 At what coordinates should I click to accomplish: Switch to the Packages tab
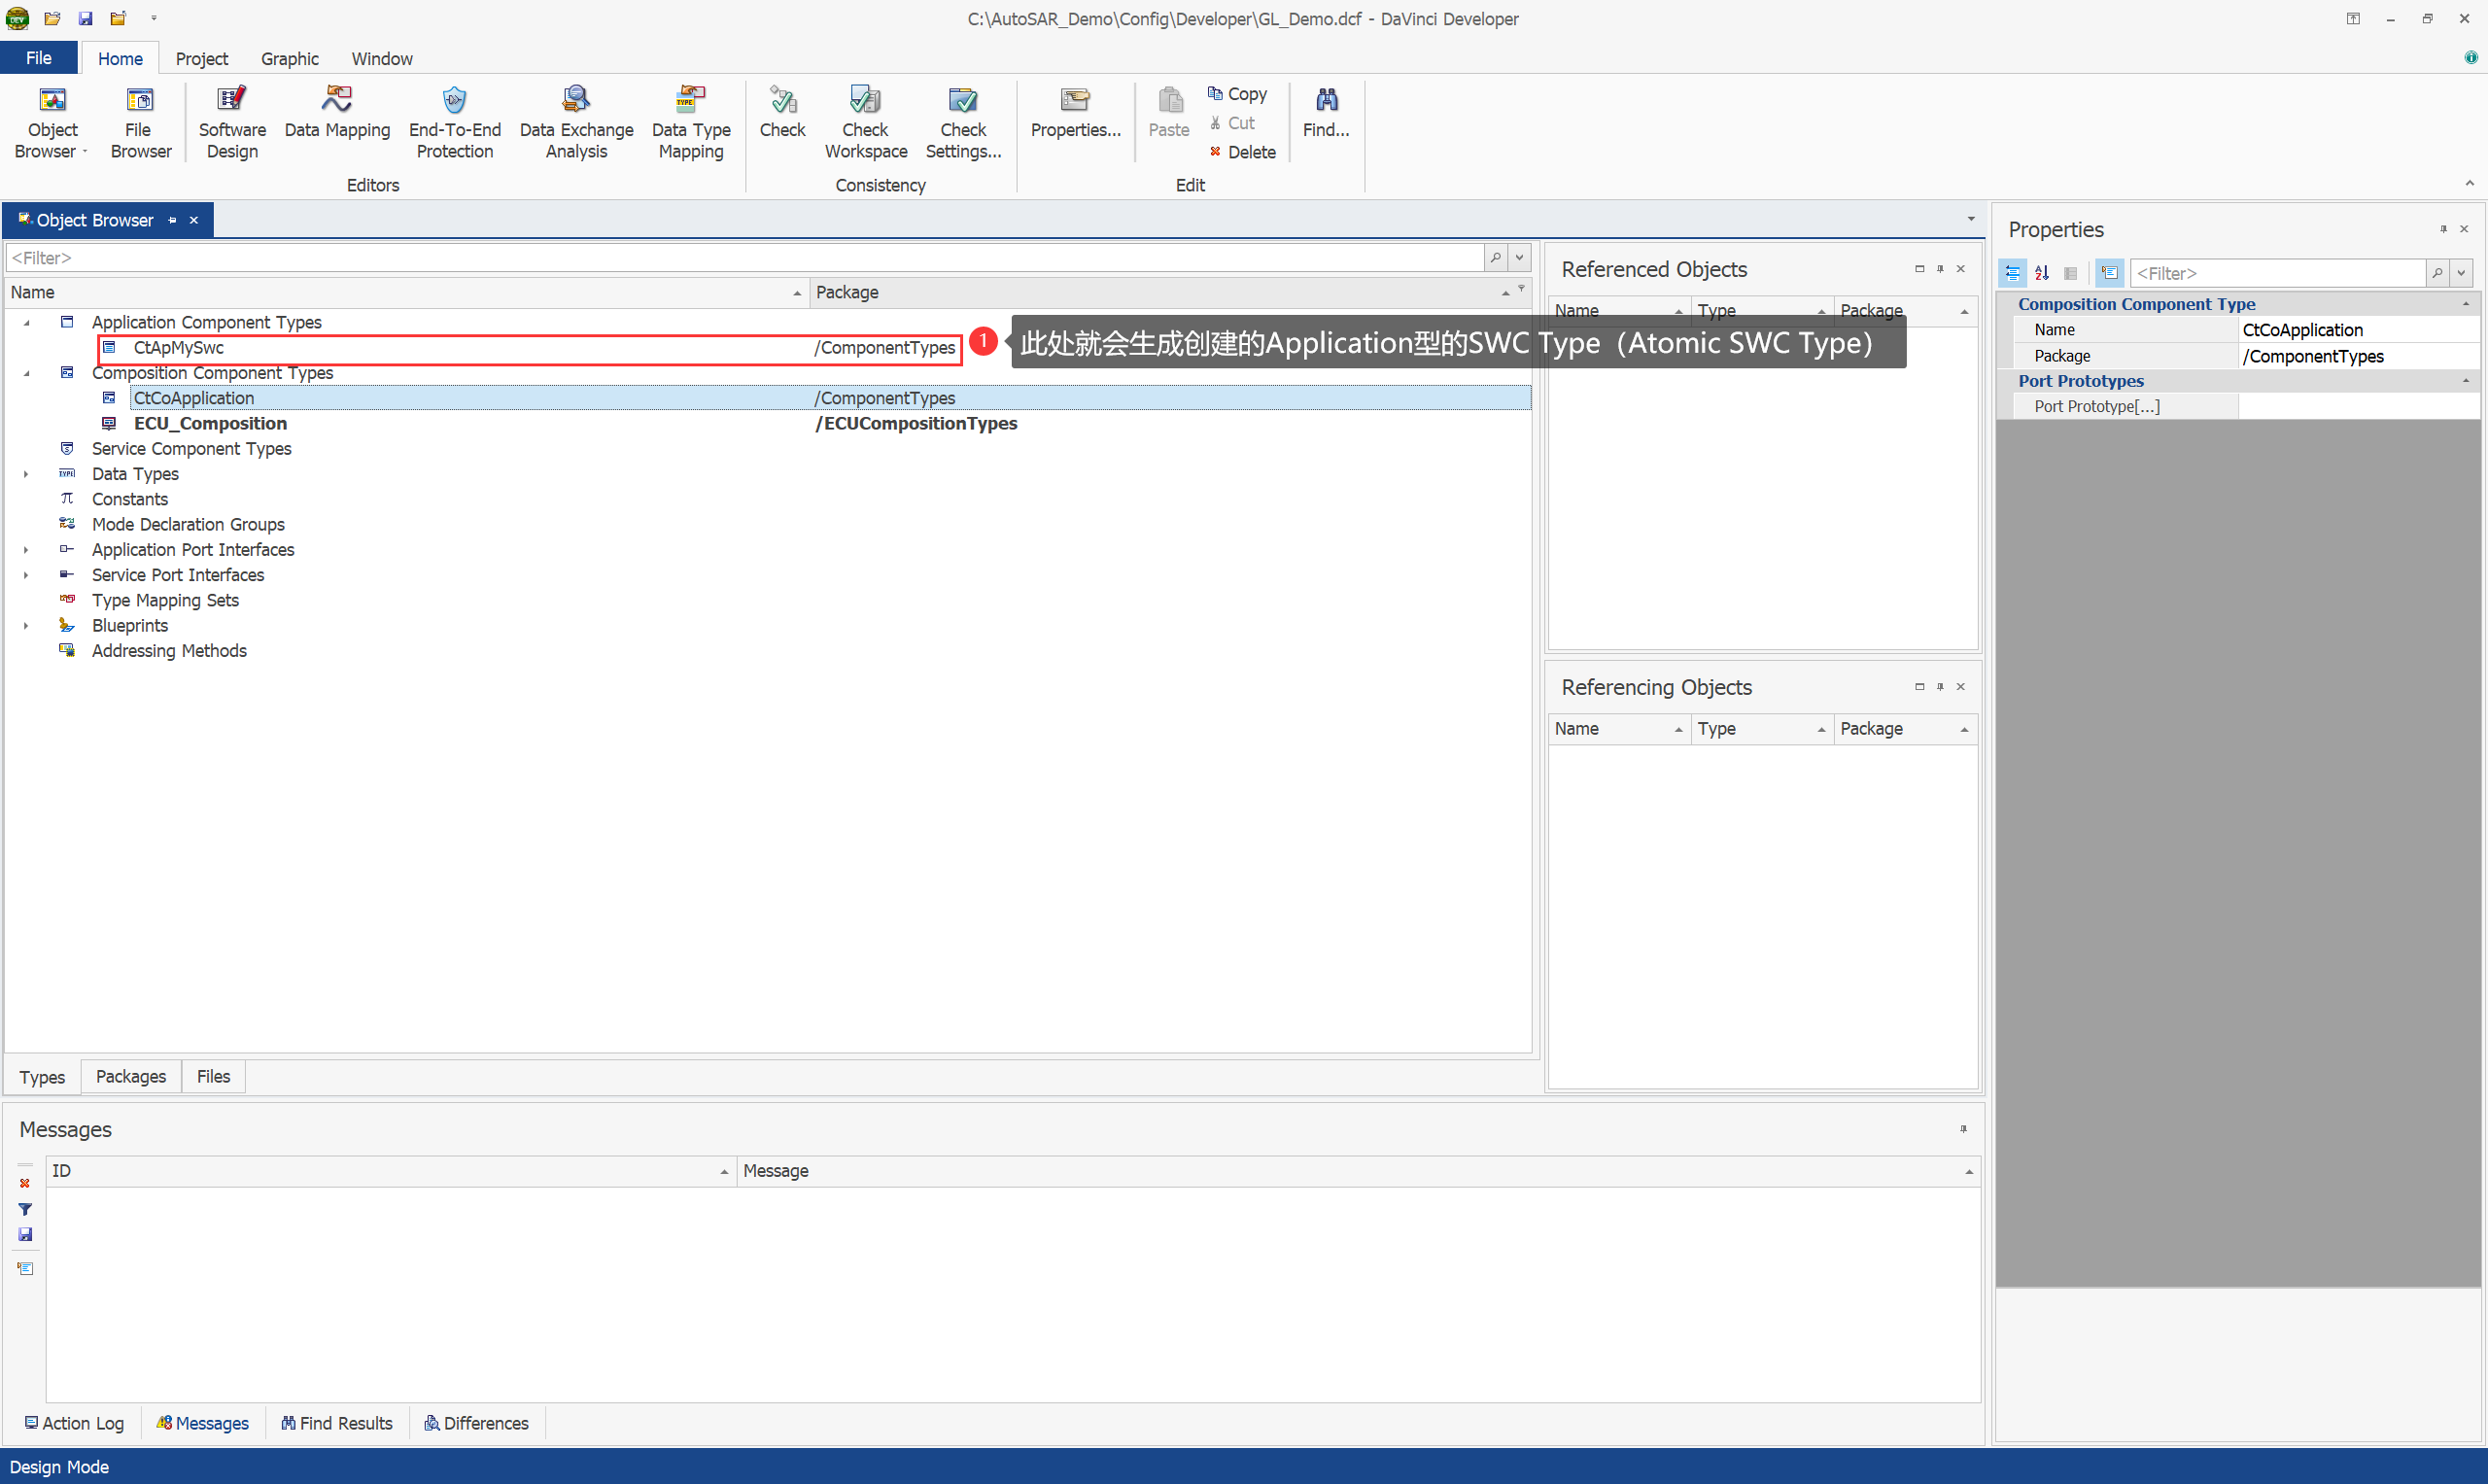pyautogui.click(x=130, y=1076)
